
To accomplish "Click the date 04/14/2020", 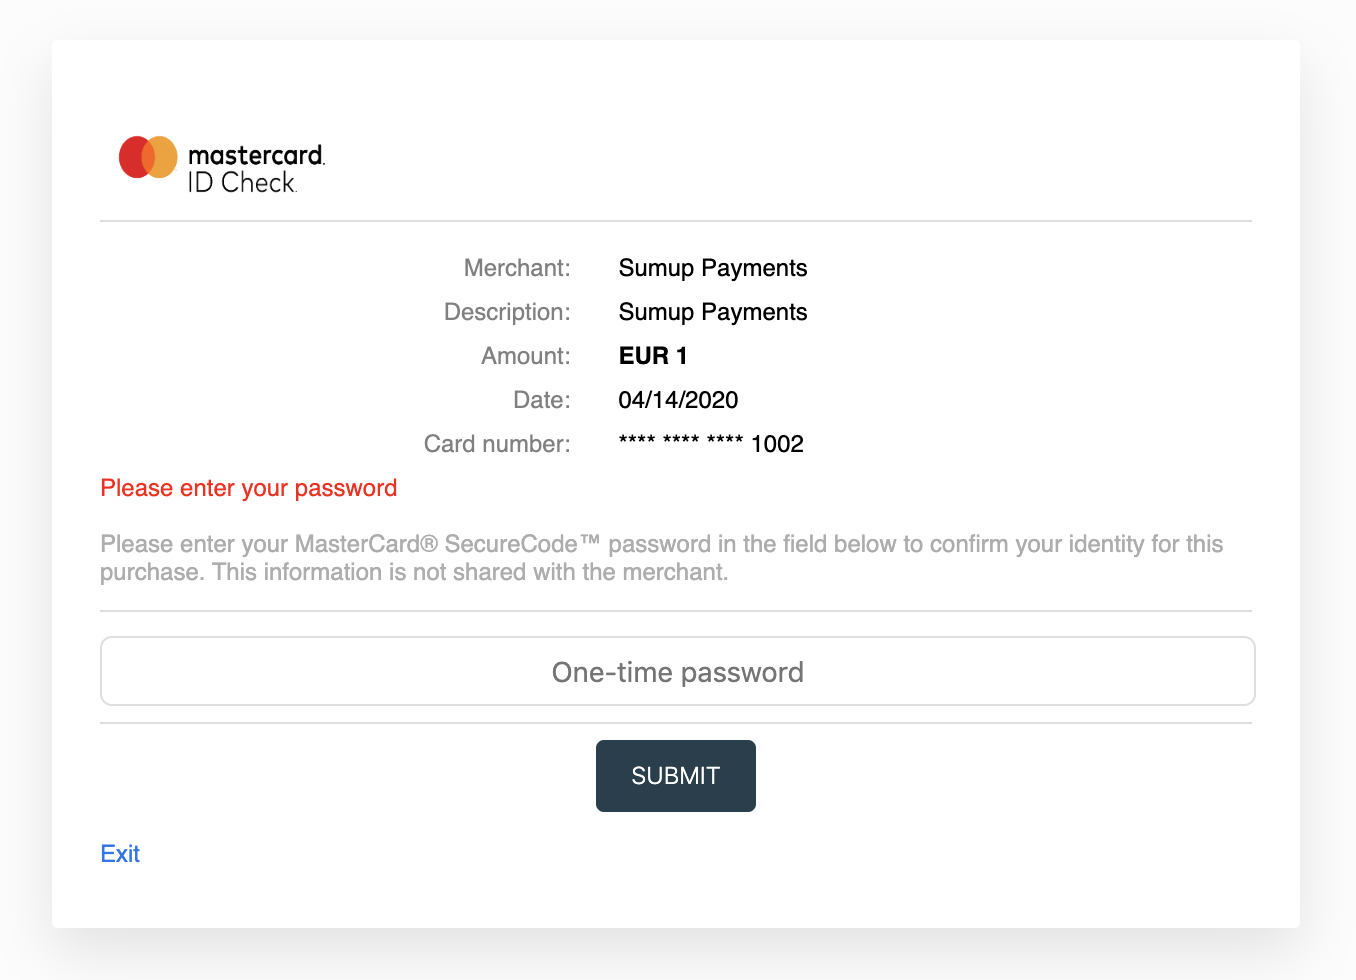I will pos(678,400).
